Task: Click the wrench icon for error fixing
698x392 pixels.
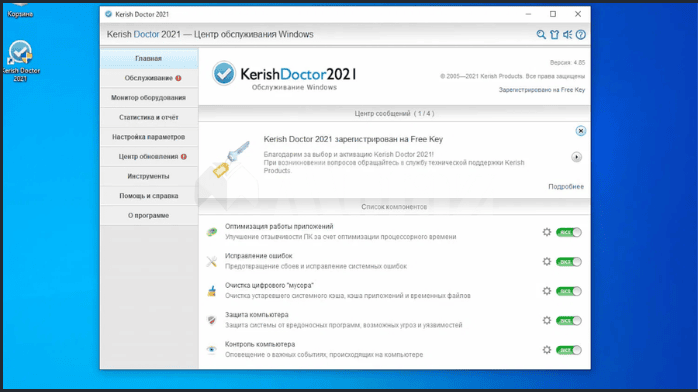Action: (212, 262)
